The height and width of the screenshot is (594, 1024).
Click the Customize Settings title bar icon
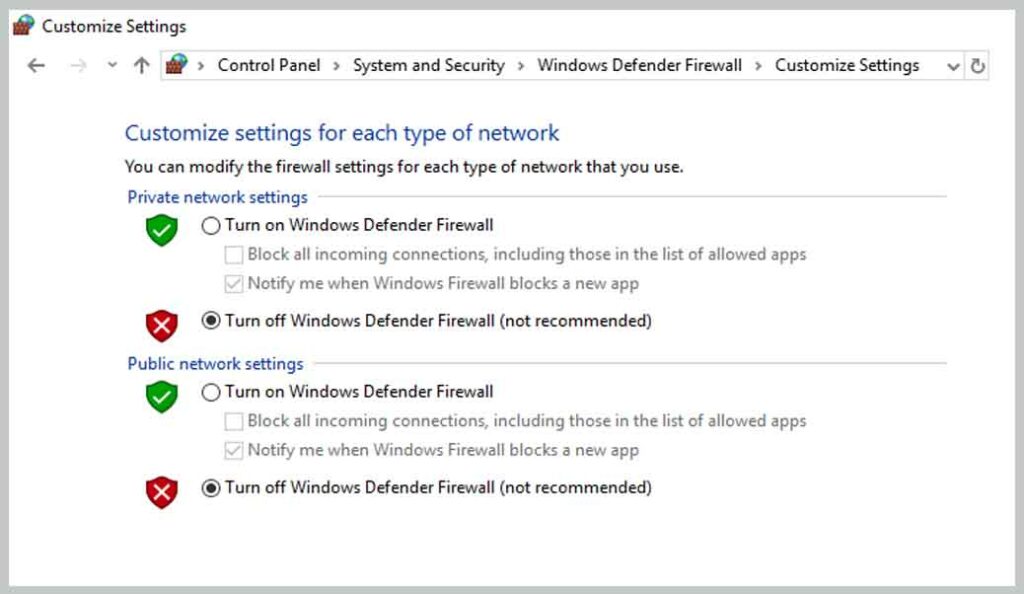pyautogui.click(x=22, y=25)
